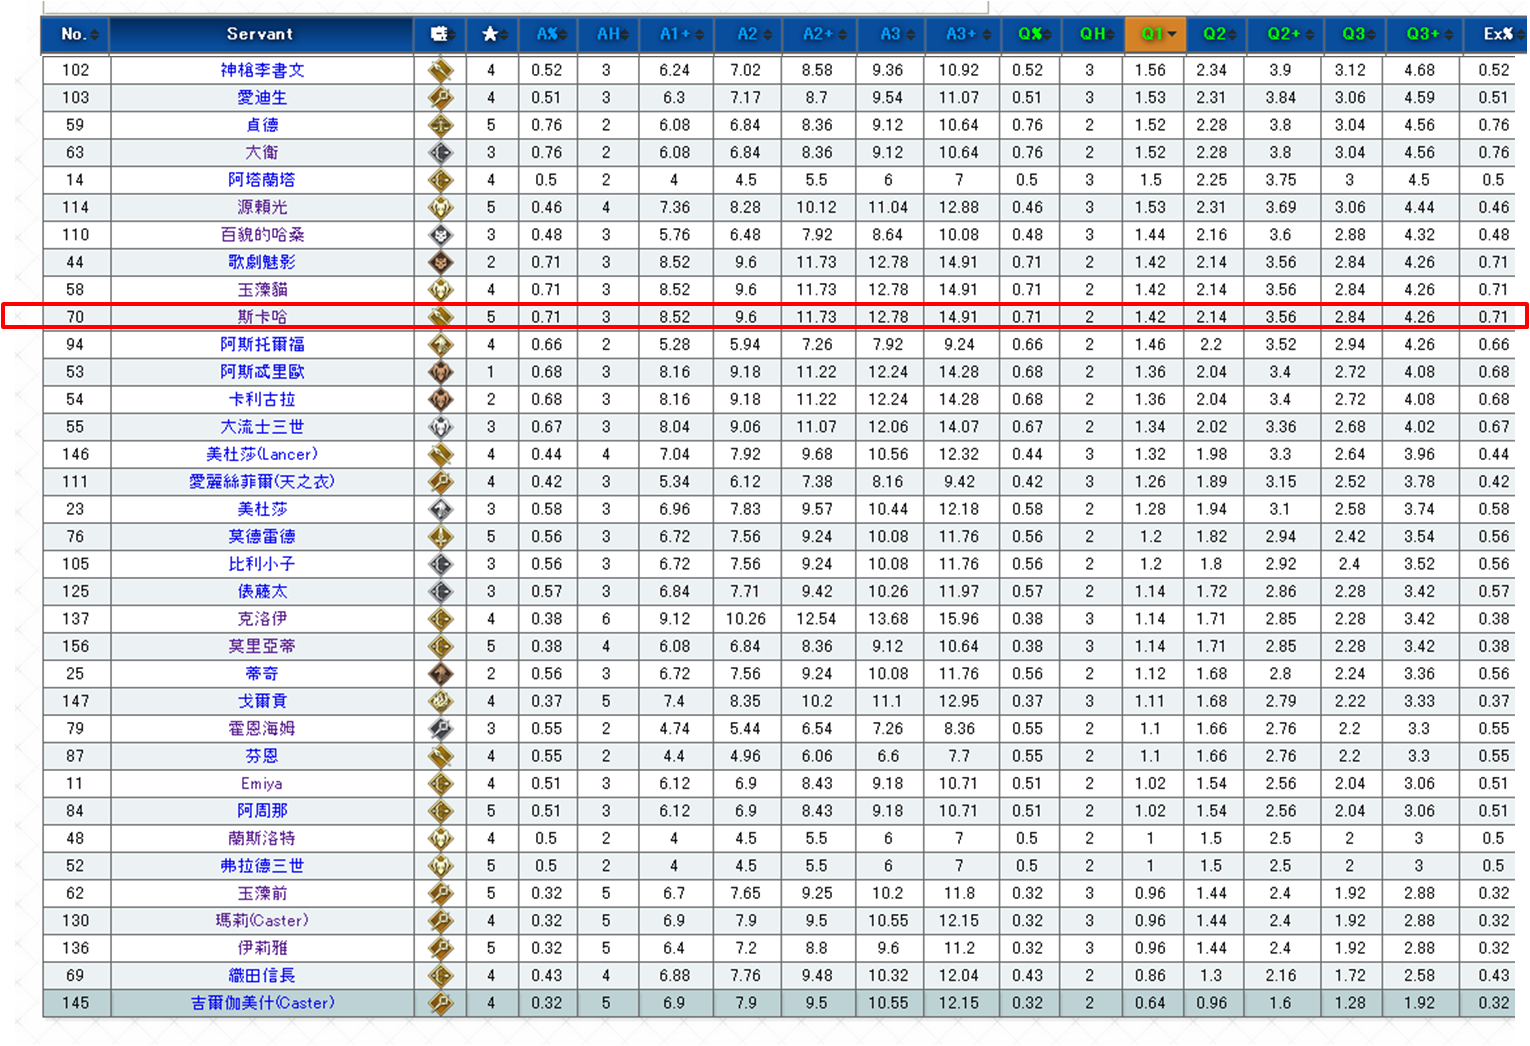Screen dimensions: 1530x1046
Task: Click the bronze Saber icon beside 蒂奇
Action: tap(441, 674)
